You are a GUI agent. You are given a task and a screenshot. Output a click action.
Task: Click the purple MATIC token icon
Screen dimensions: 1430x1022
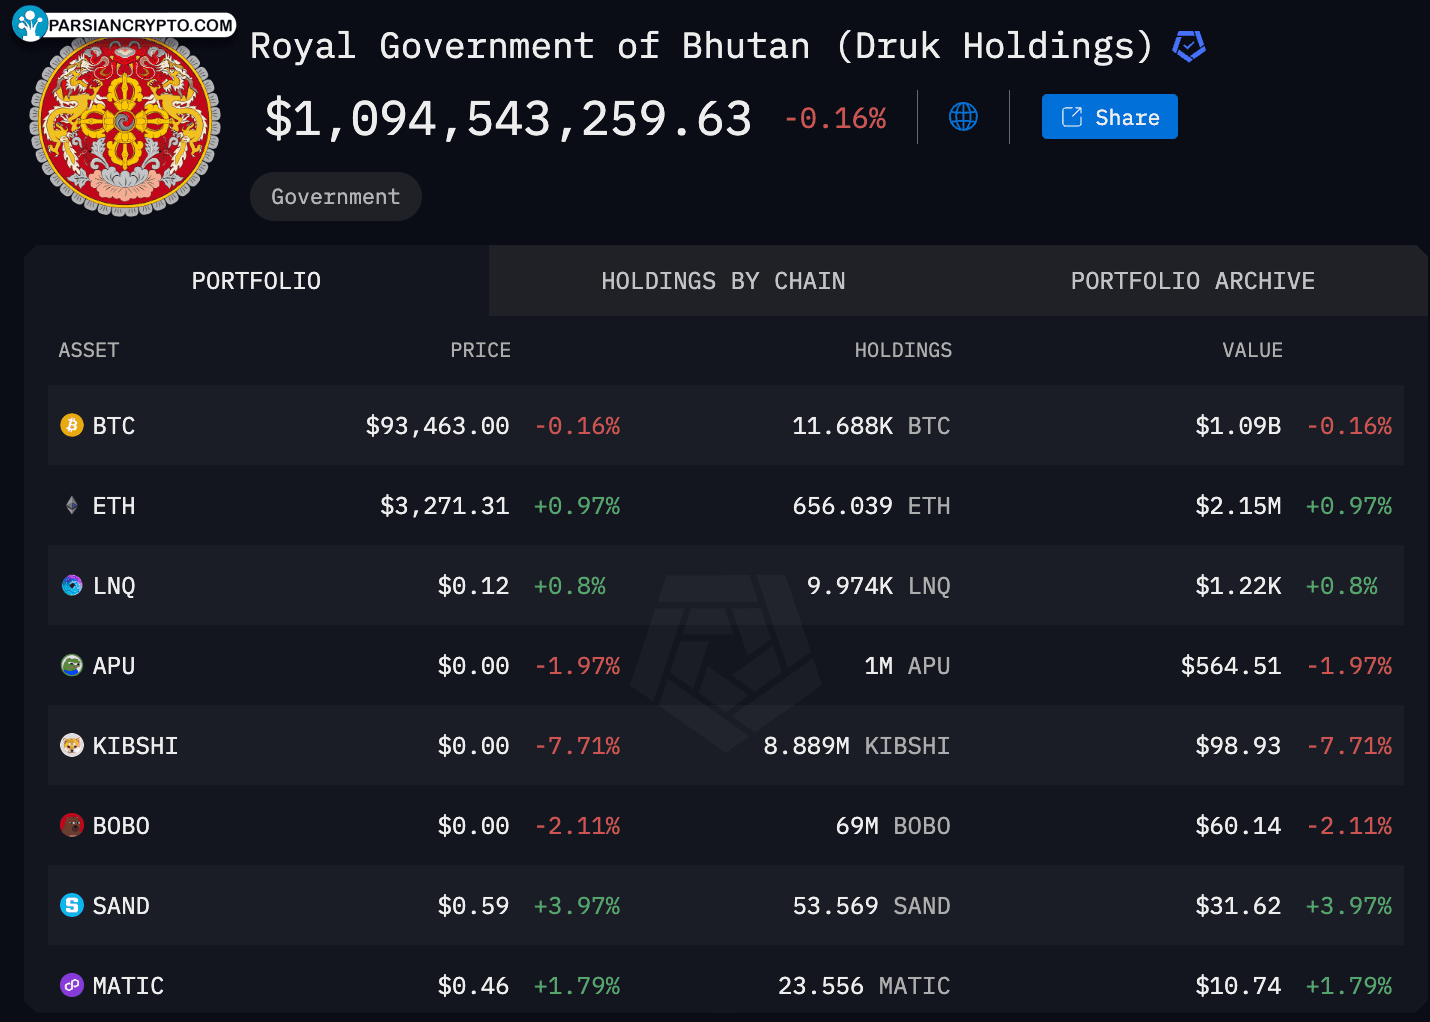point(72,985)
